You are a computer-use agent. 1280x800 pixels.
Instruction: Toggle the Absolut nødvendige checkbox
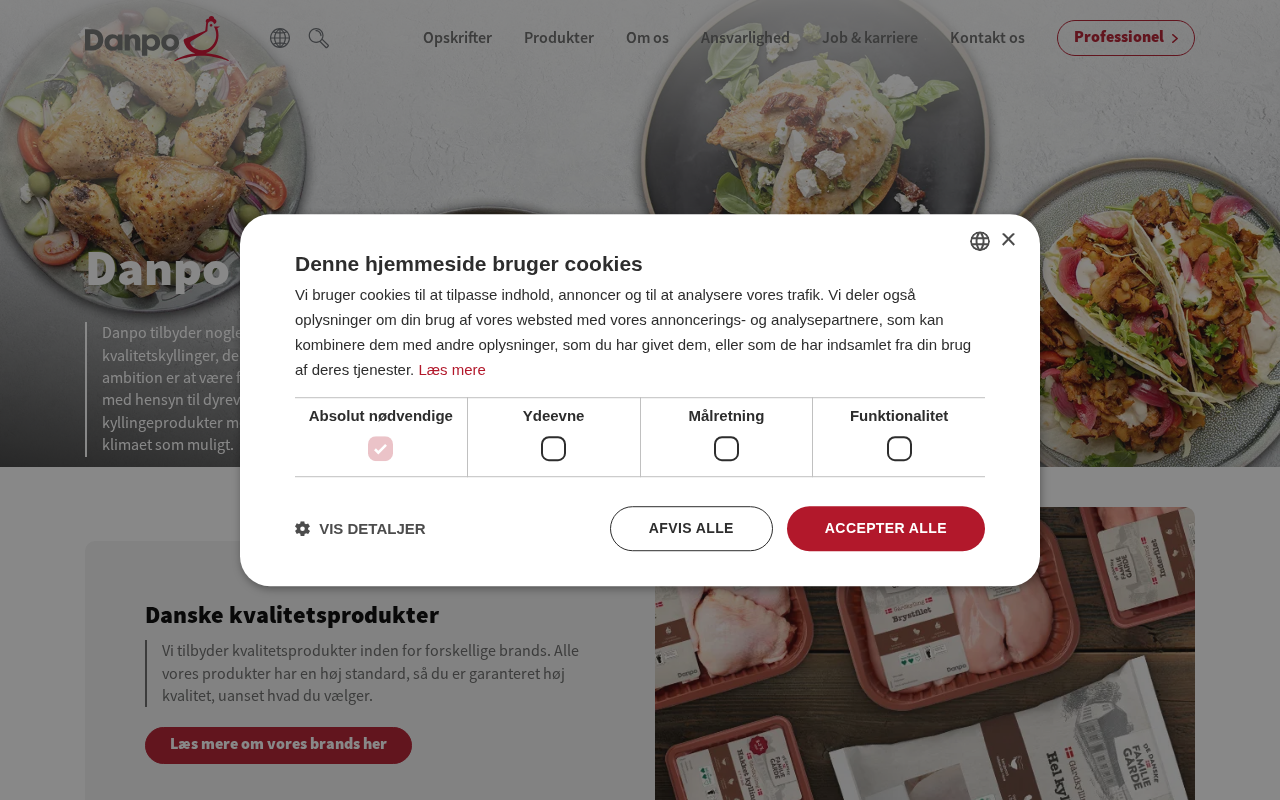click(x=380, y=449)
